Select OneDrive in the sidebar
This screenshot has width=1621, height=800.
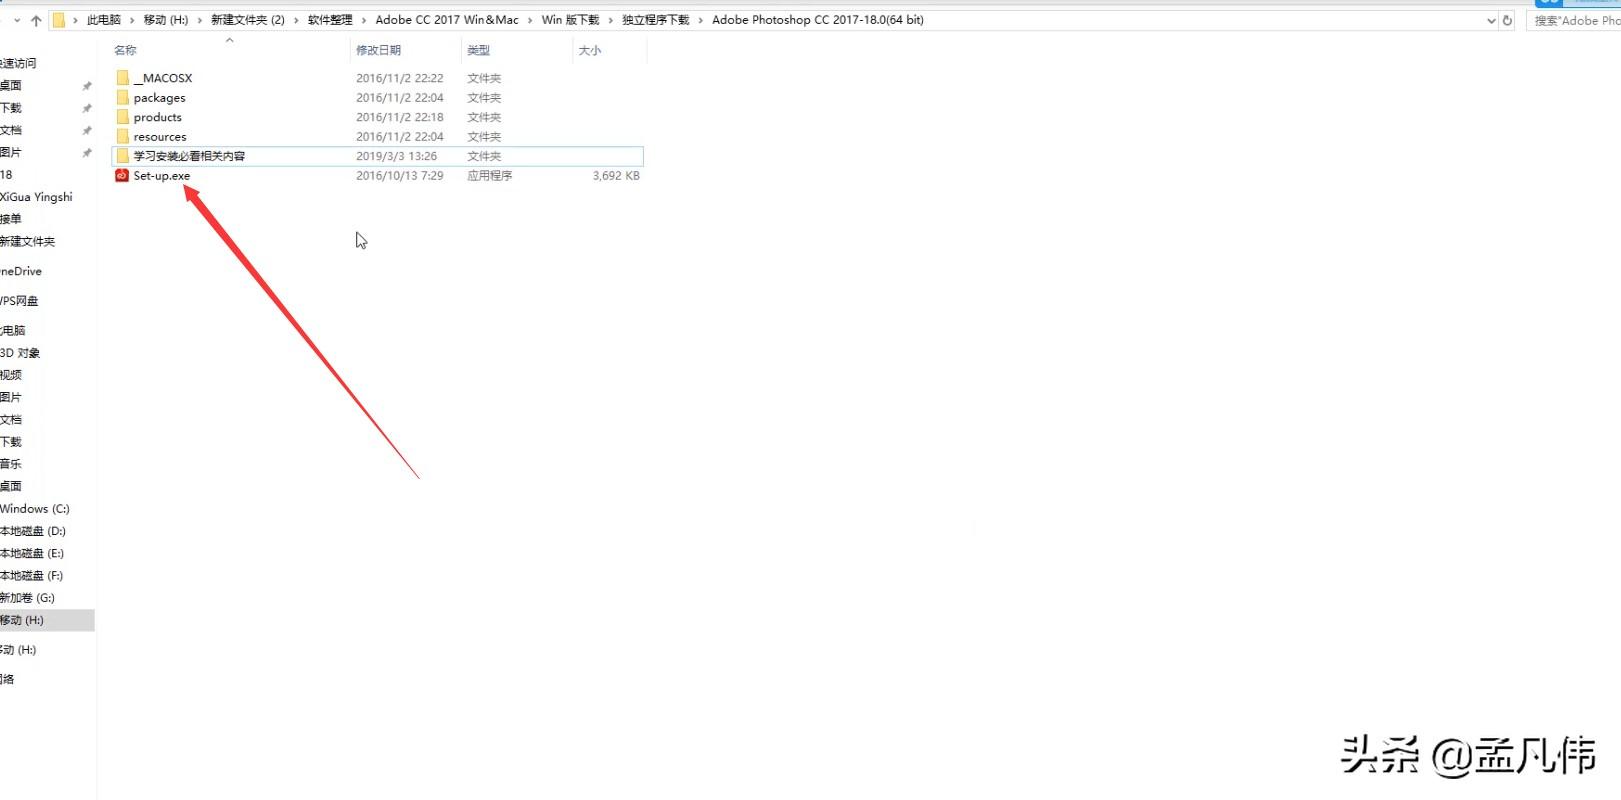[21, 272]
